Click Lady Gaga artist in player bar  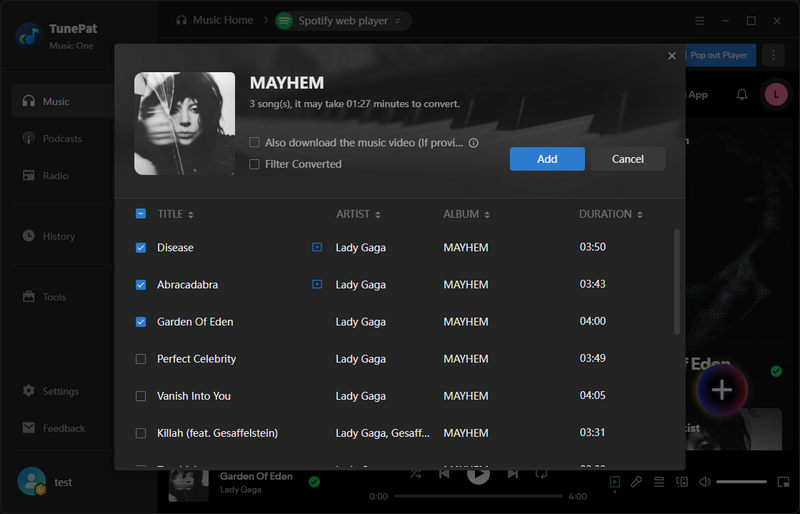click(240, 490)
